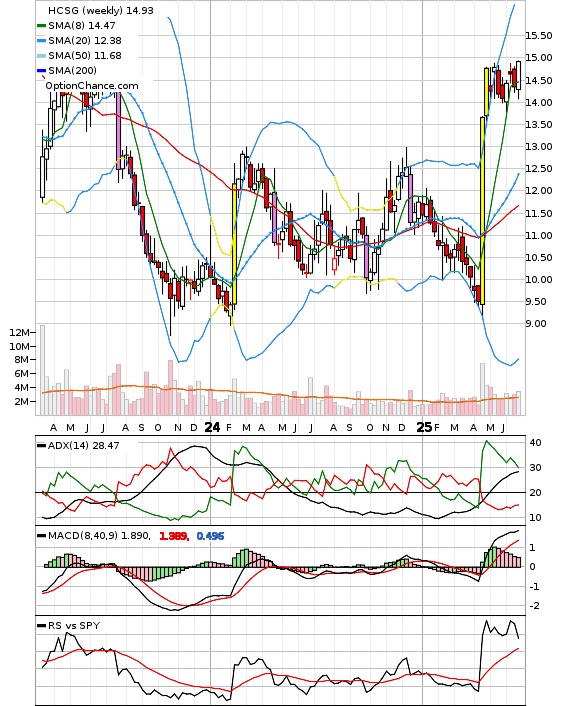Select the SMA(50) 11.68 legend label

tap(85, 55)
